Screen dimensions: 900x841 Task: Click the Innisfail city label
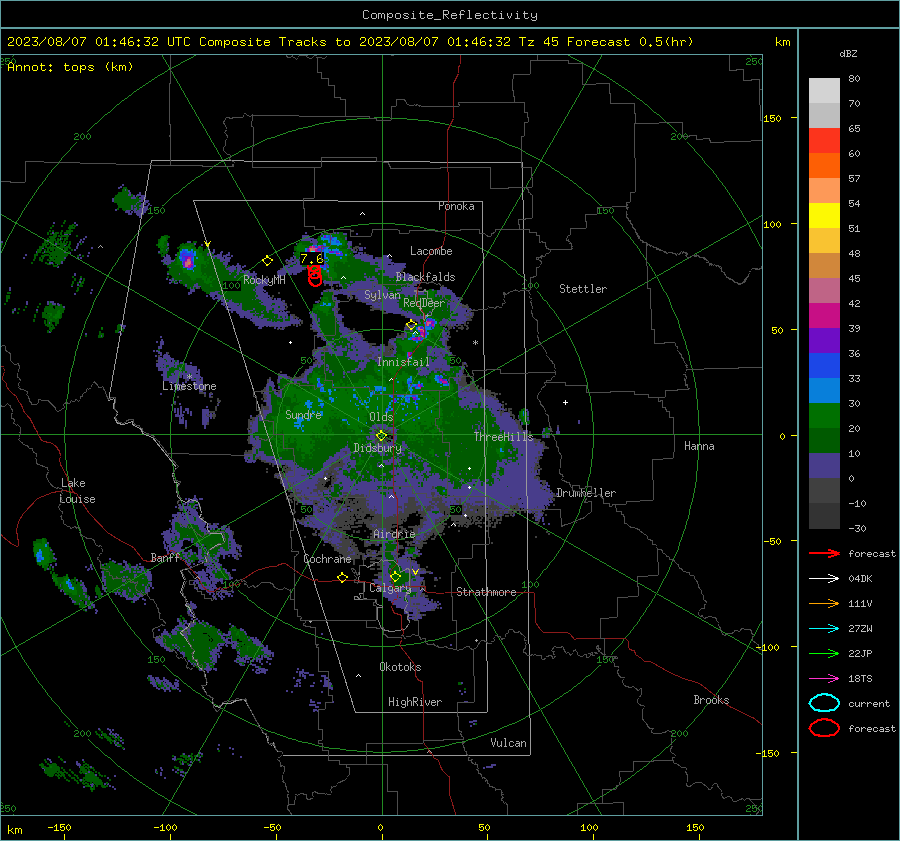(x=403, y=362)
